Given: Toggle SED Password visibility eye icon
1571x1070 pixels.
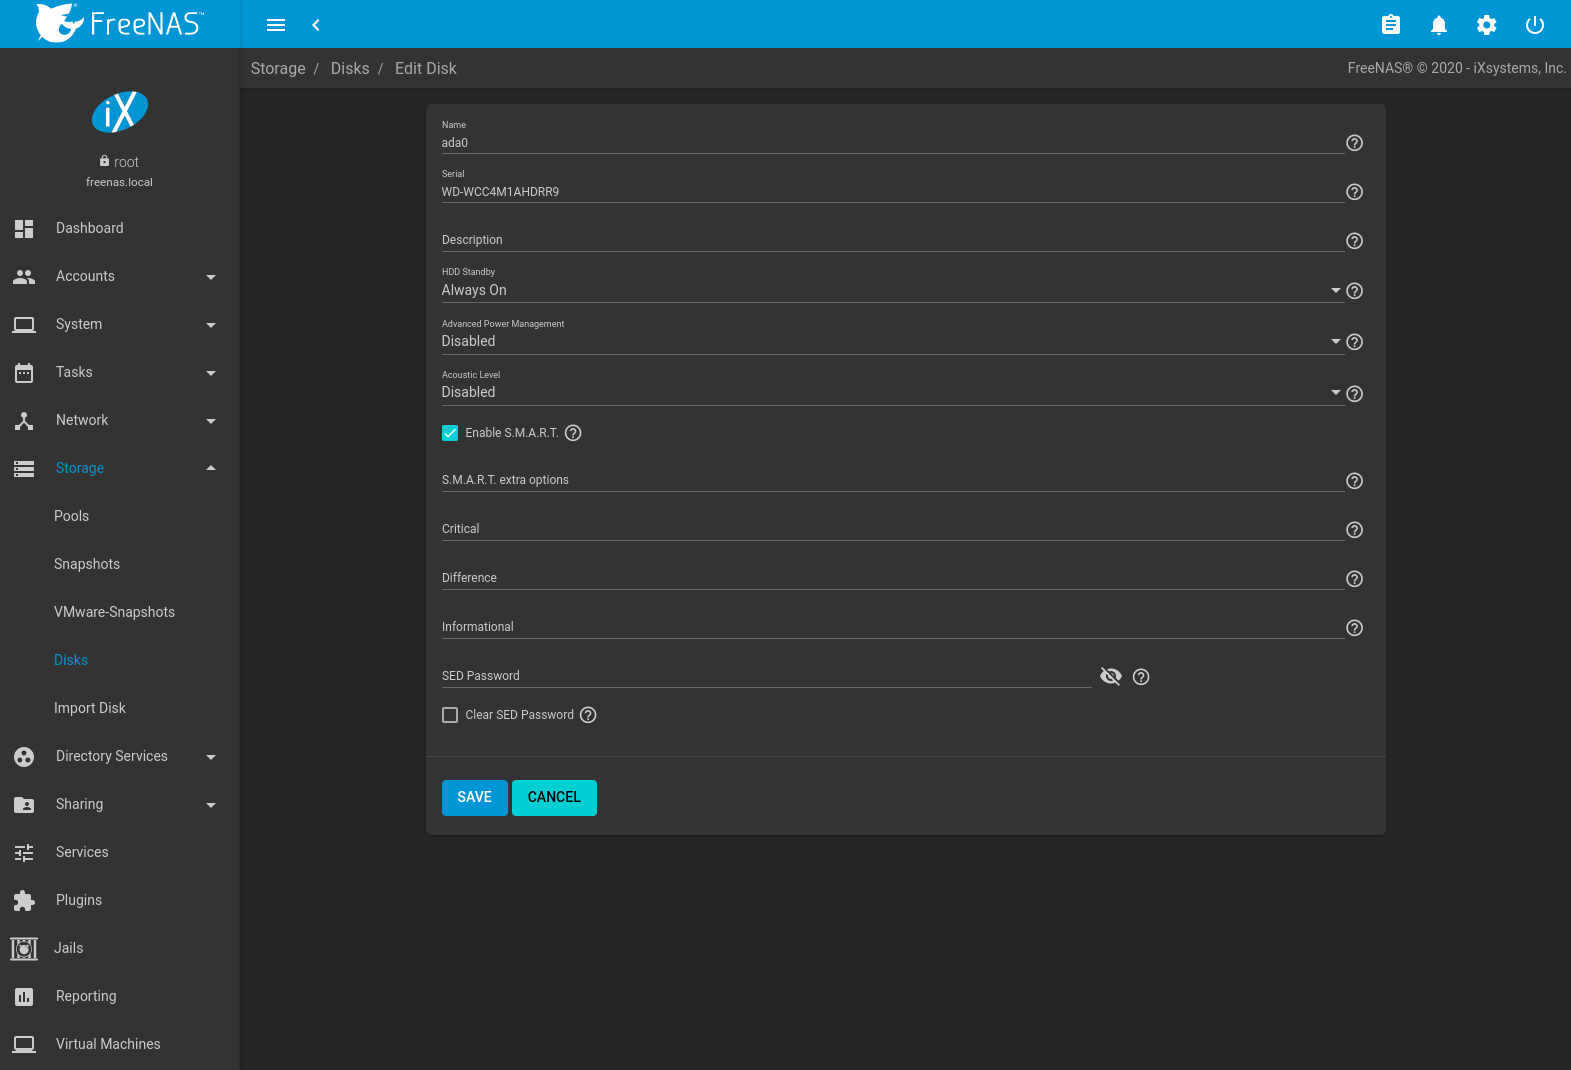Looking at the screenshot, I should pyautogui.click(x=1110, y=677).
